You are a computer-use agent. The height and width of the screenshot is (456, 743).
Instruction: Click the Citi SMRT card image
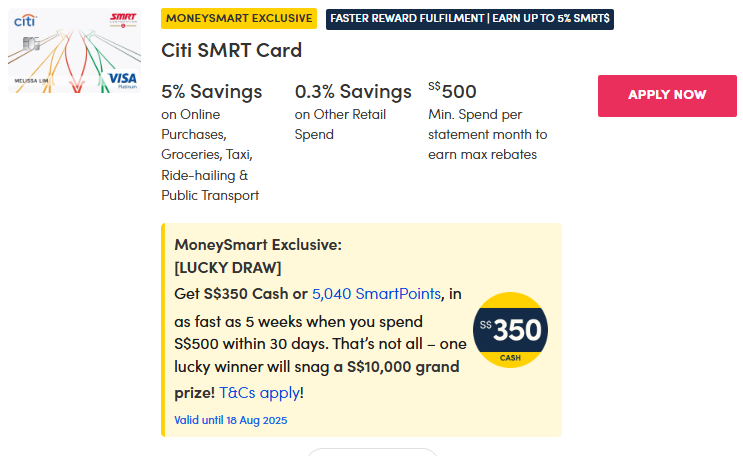[x=76, y=52]
